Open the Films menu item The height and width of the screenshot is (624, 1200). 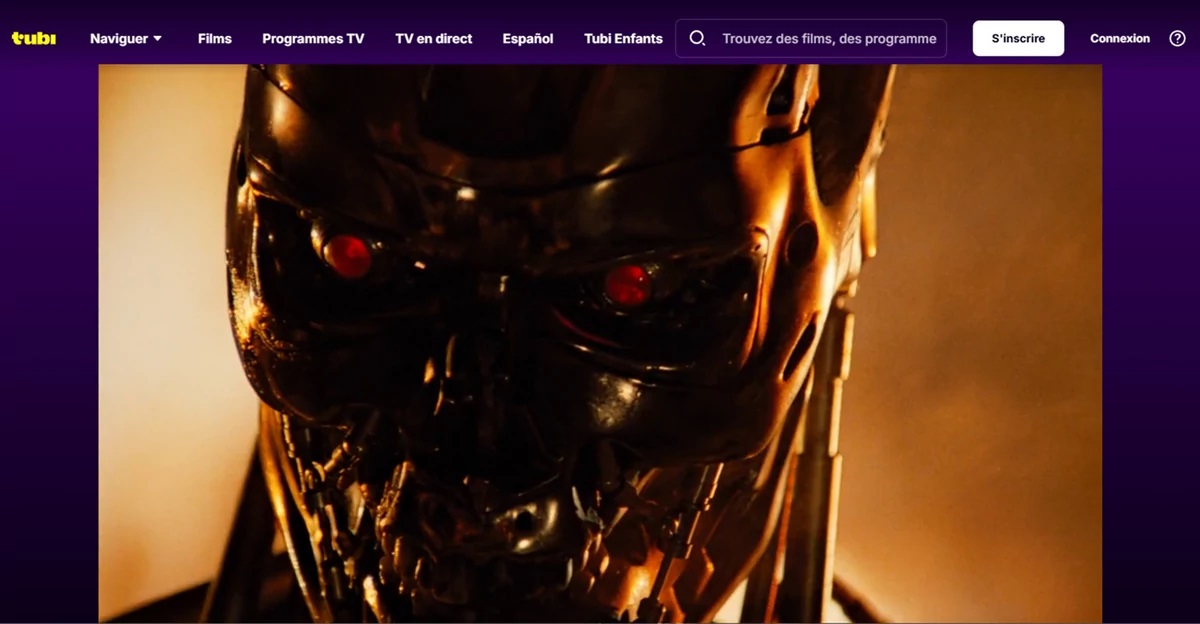(x=213, y=38)
